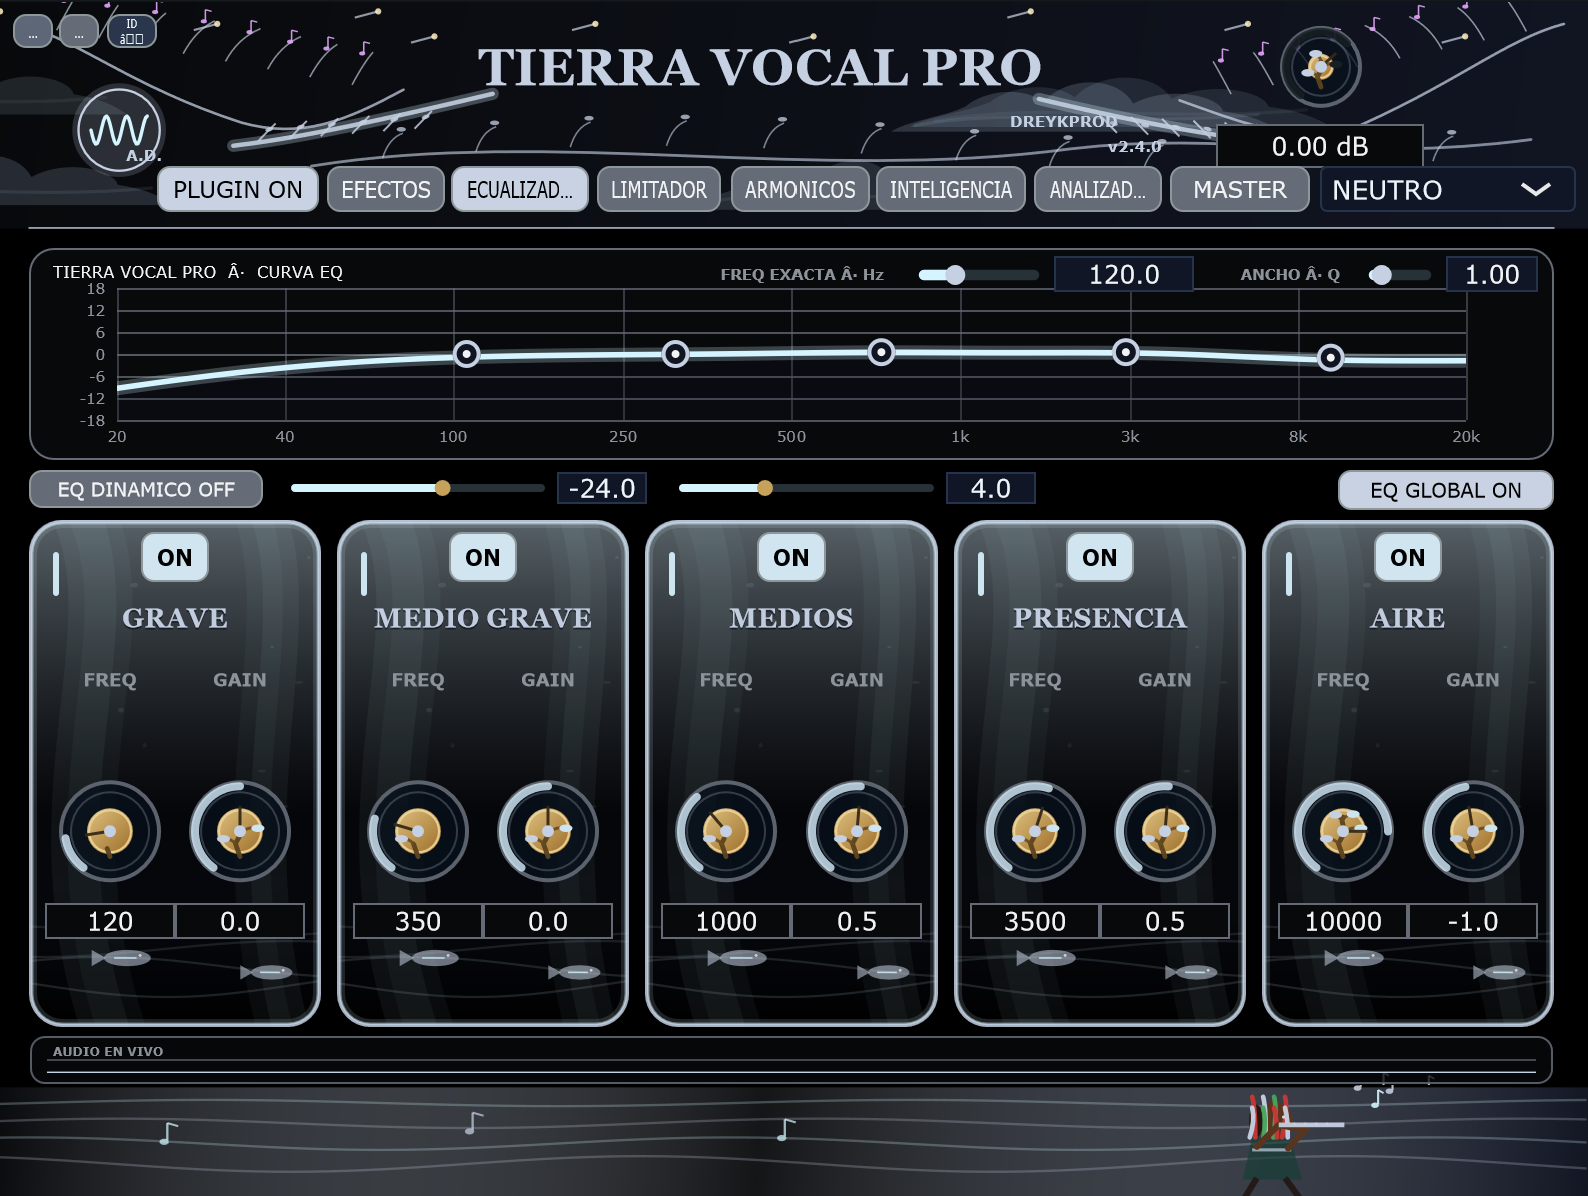Disable the MEDIOS band ON switch
The image size is (1588, 1196).
[791, 558]
